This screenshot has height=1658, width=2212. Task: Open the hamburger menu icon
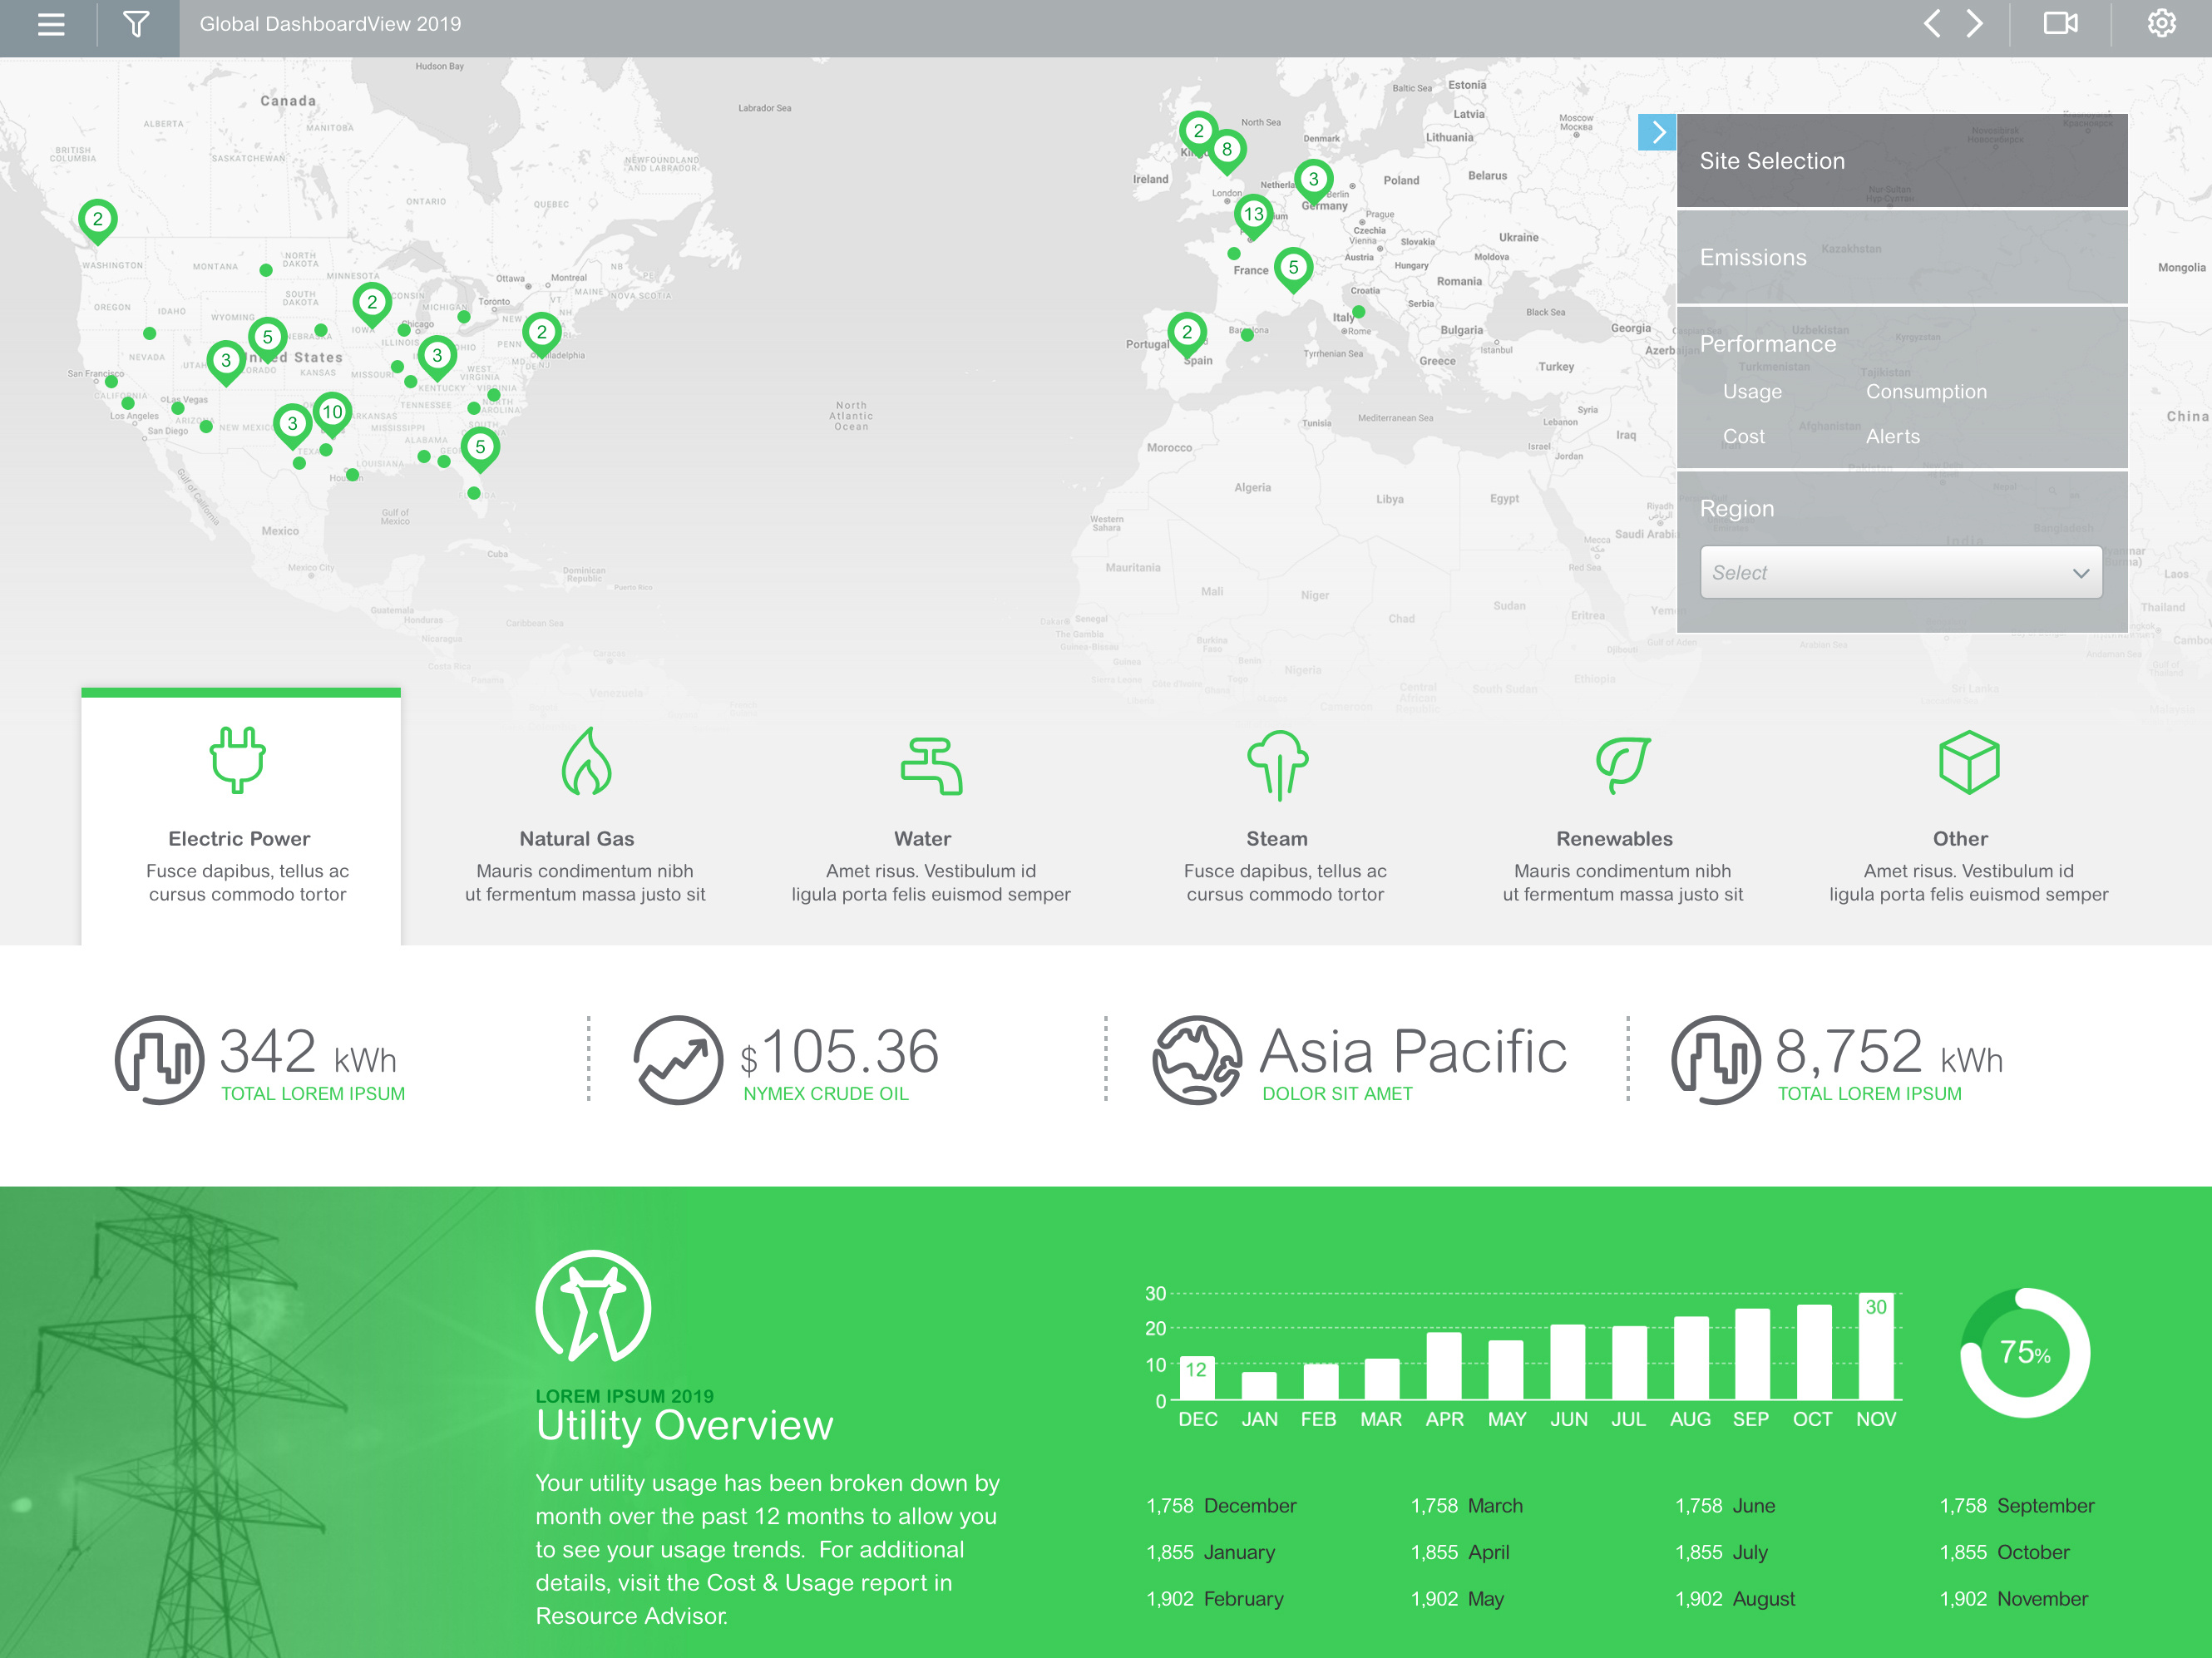[50, 24]
